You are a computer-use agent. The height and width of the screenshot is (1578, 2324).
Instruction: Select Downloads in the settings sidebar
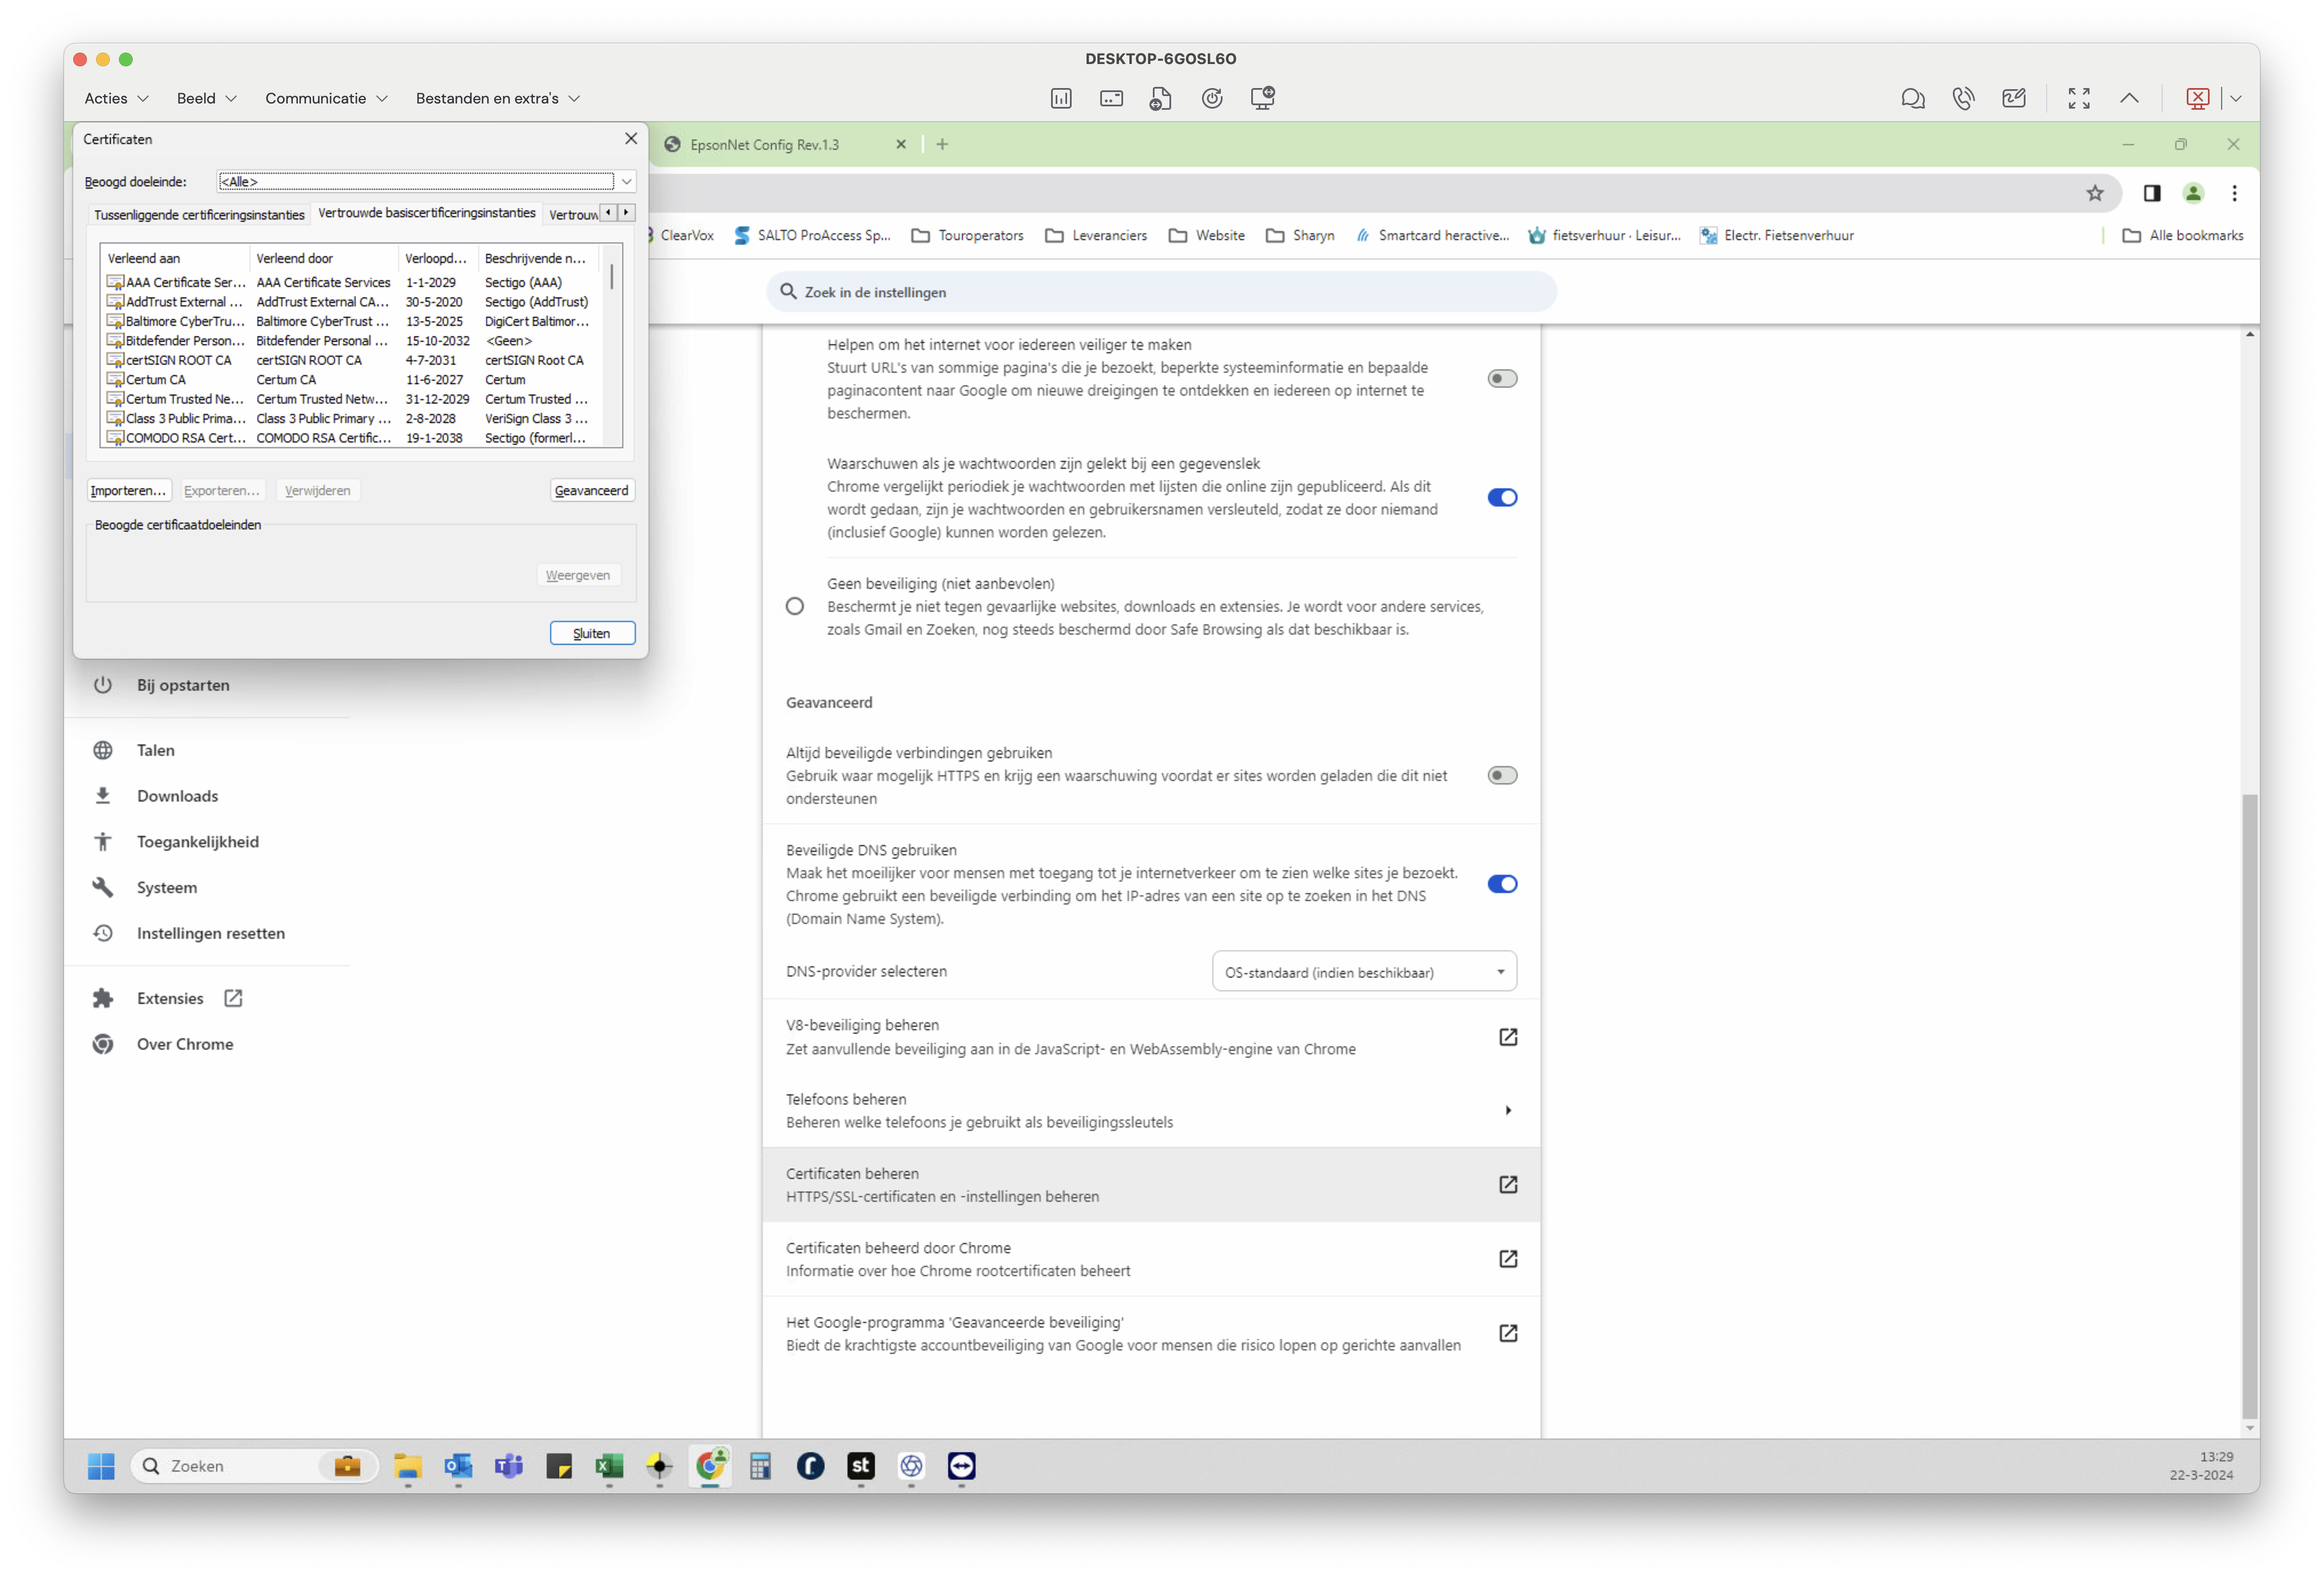(177, 795)
